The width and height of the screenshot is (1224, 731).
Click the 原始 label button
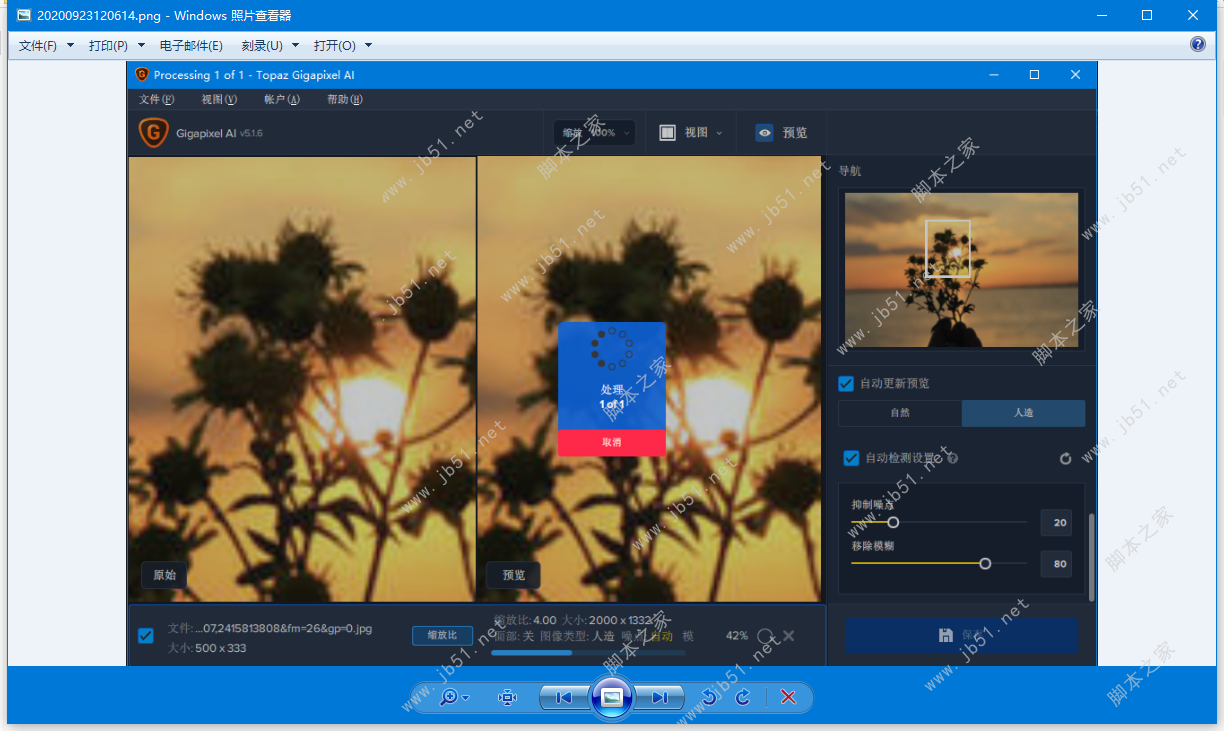point(164,575)
